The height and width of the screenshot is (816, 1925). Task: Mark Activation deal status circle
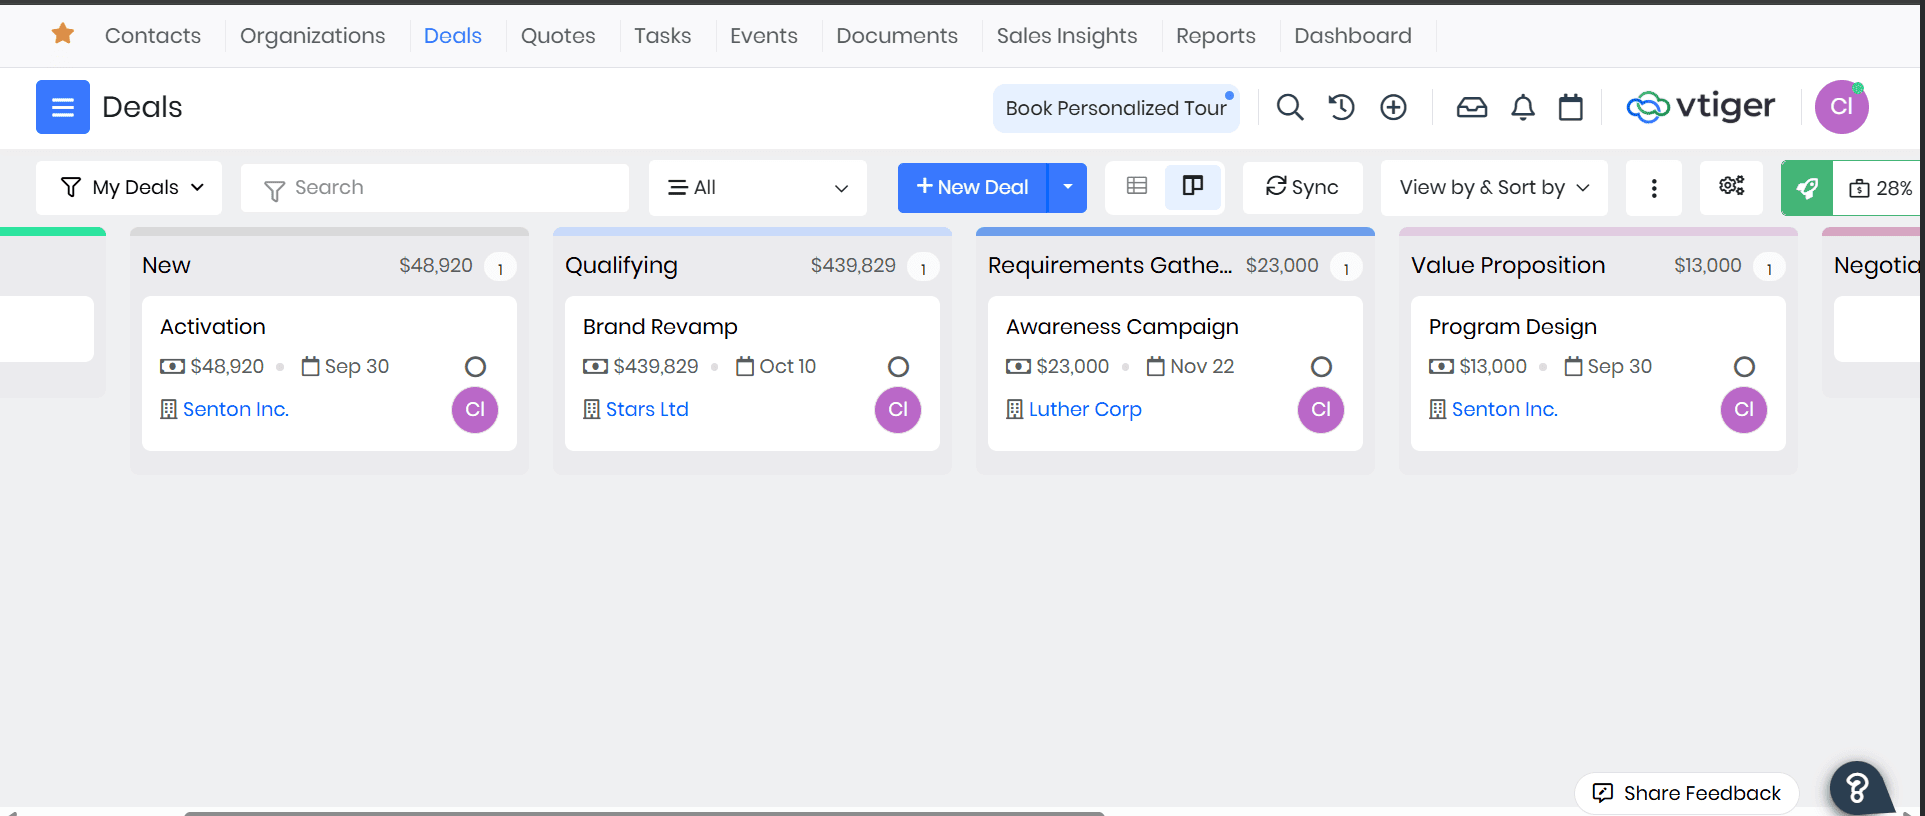tap(475, 367)
